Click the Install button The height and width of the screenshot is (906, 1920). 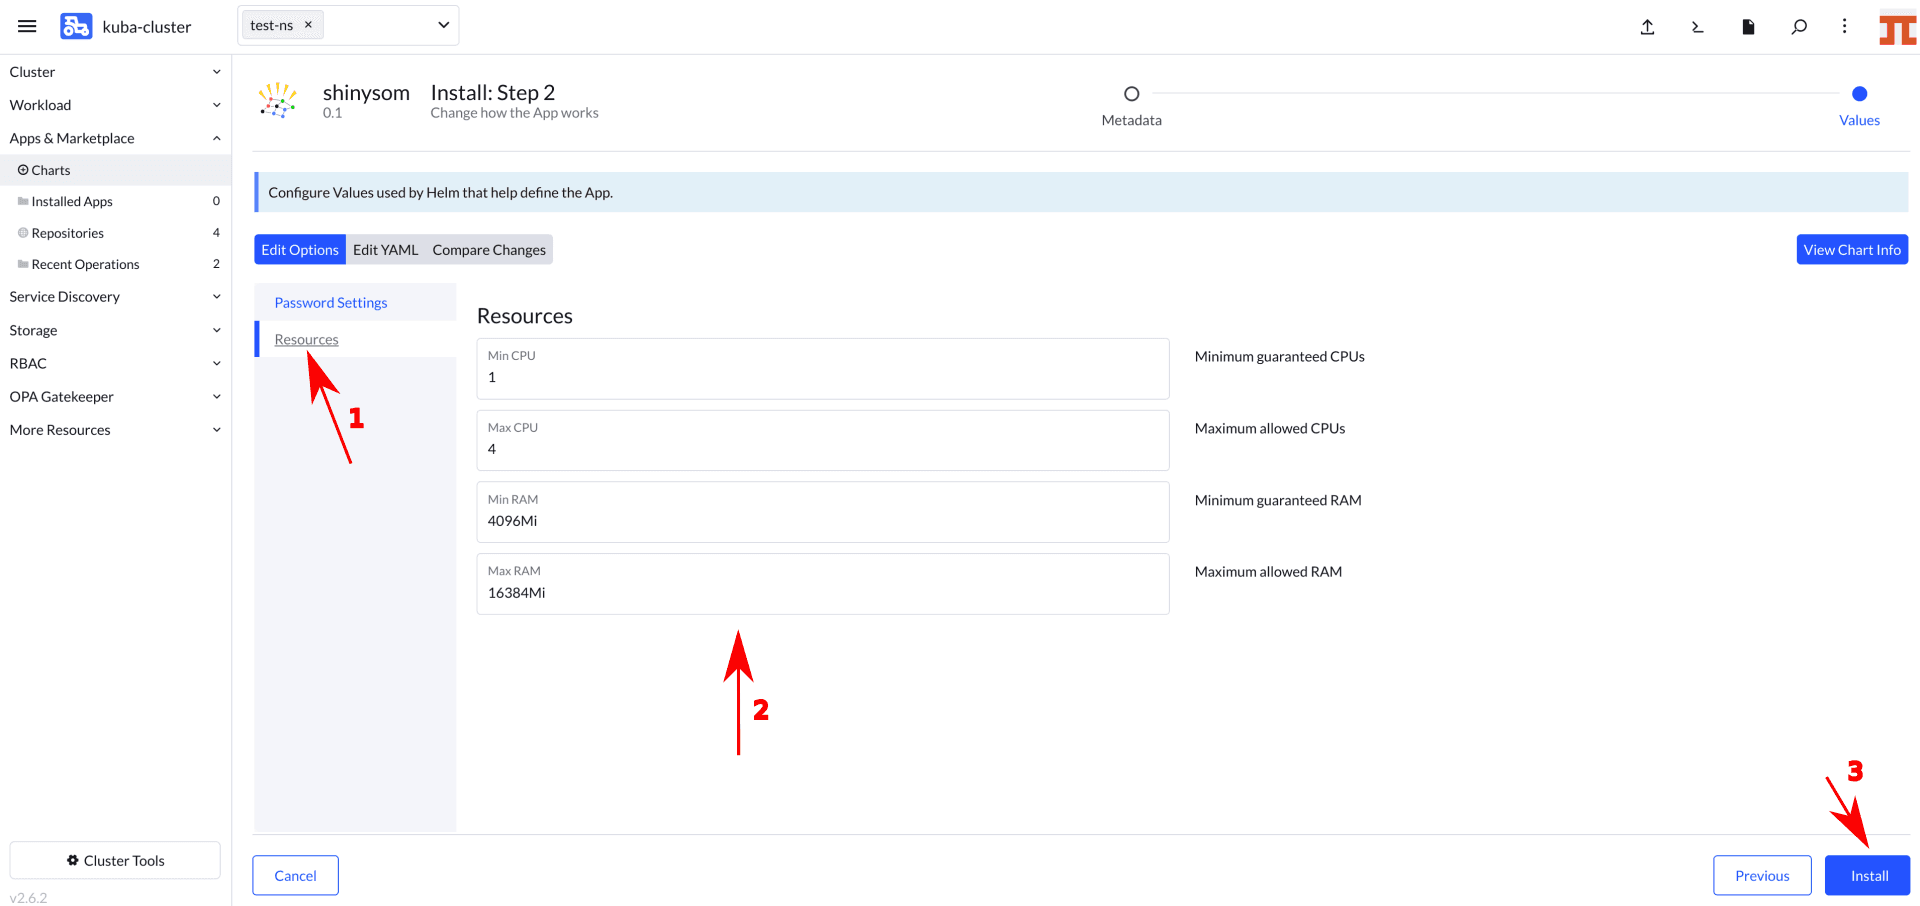(x=1866, y=875)
